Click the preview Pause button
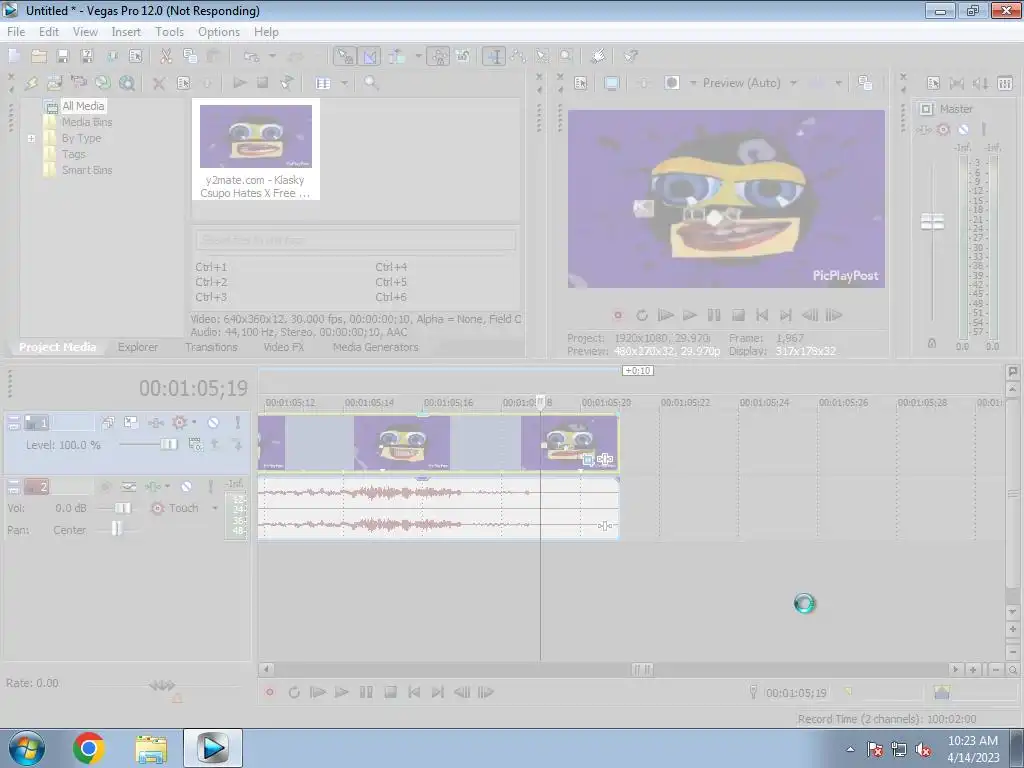 point(714,315)
